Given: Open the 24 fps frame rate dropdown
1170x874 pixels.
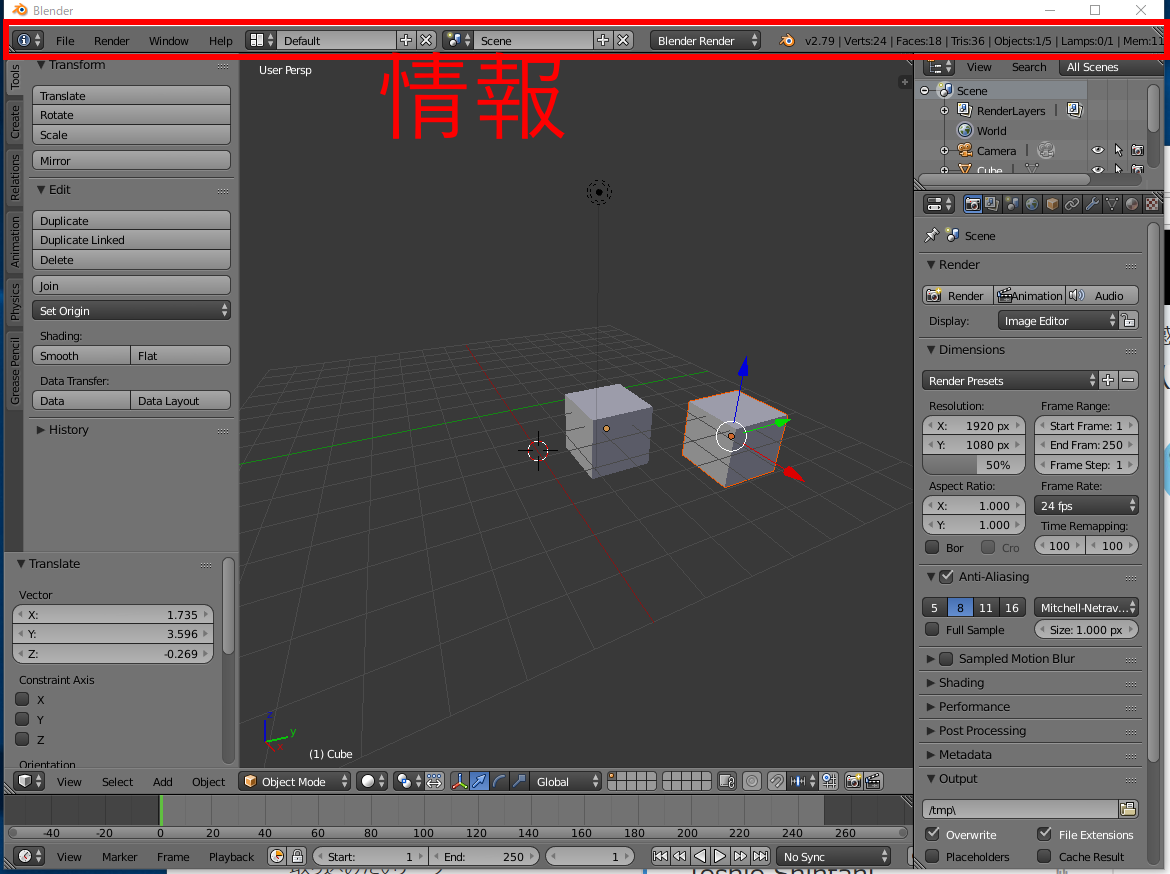Looking at the screenshot, I should 1086,505.
